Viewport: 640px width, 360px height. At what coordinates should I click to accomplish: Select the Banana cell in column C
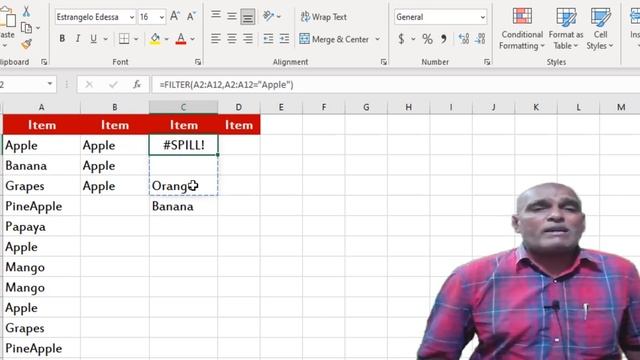tap(183, 206)
